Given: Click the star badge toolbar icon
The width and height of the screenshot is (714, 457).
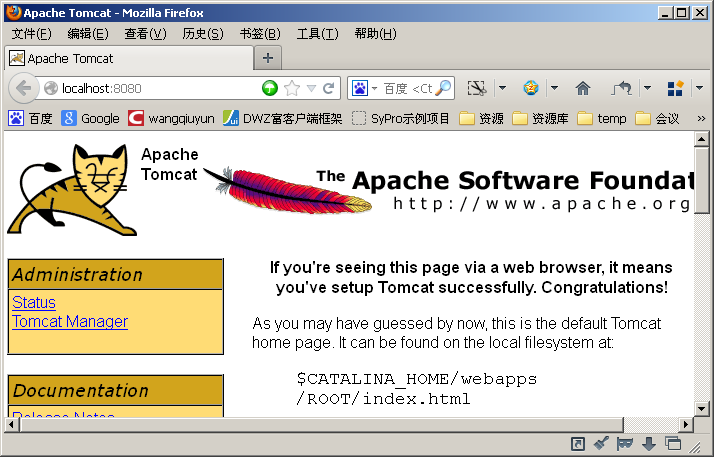Looking at the screenshot, I should click(530, 88).
